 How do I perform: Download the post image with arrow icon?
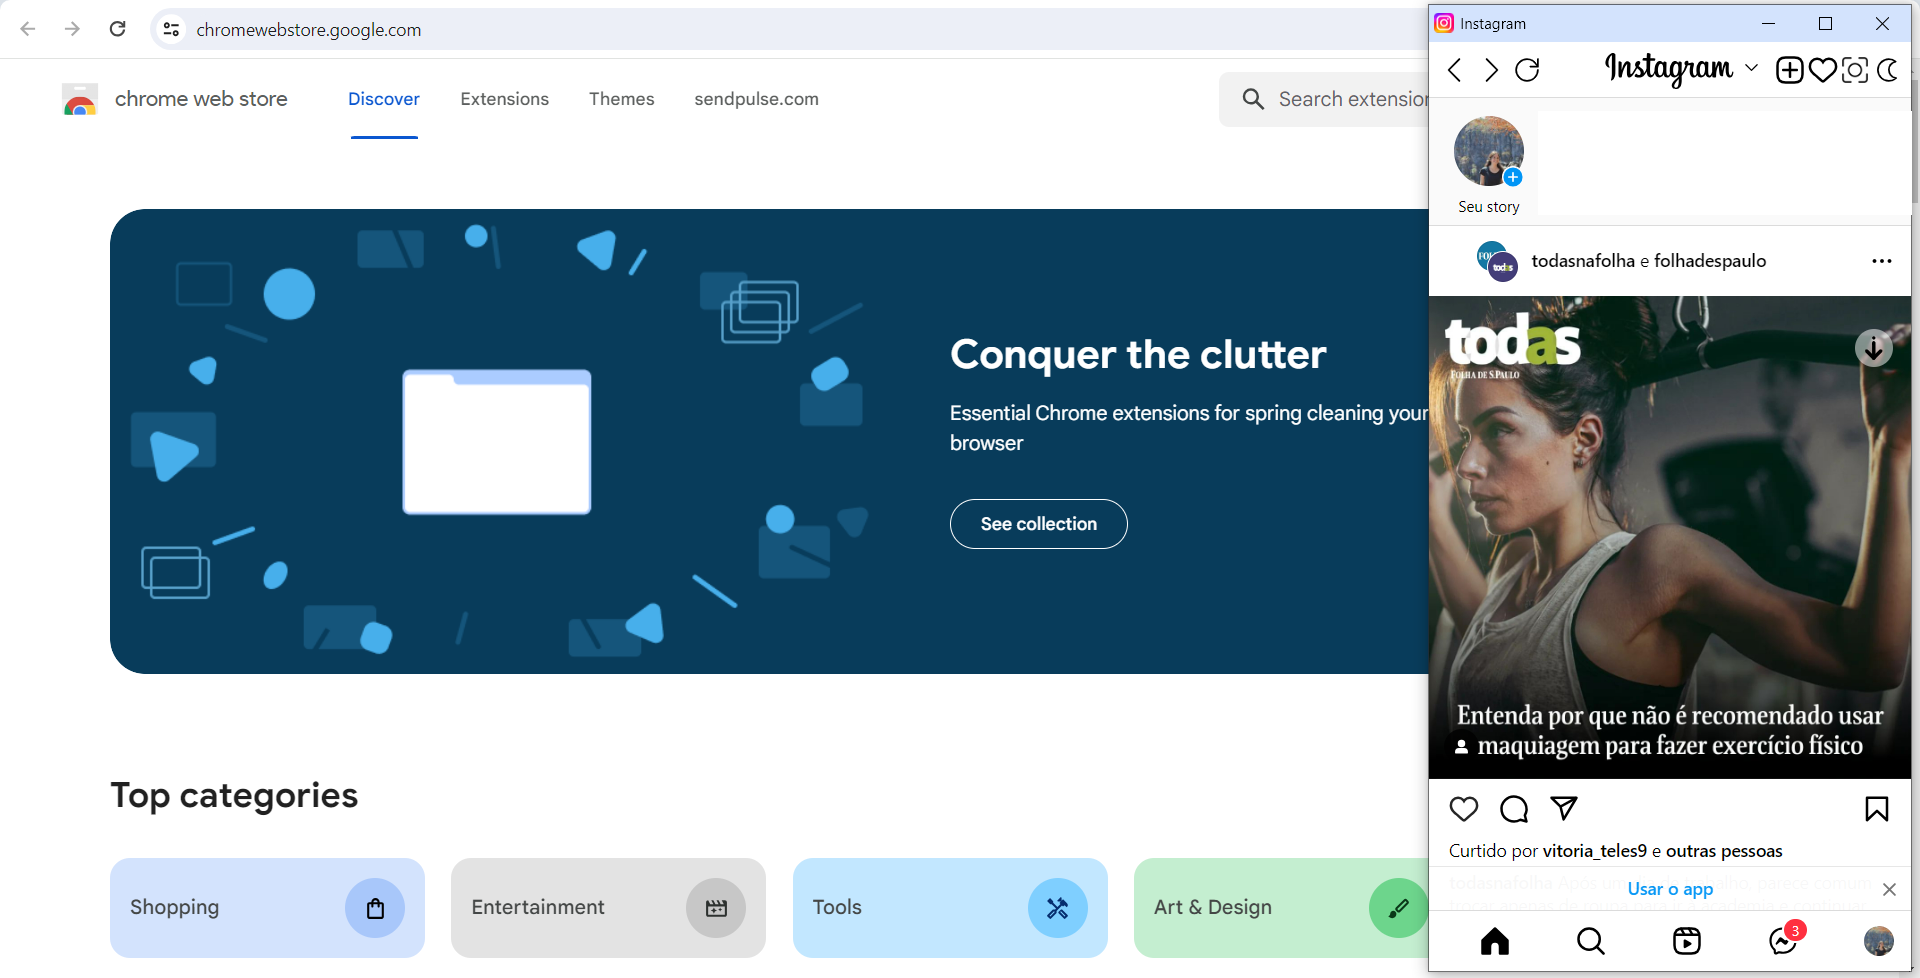point(1874,348)
